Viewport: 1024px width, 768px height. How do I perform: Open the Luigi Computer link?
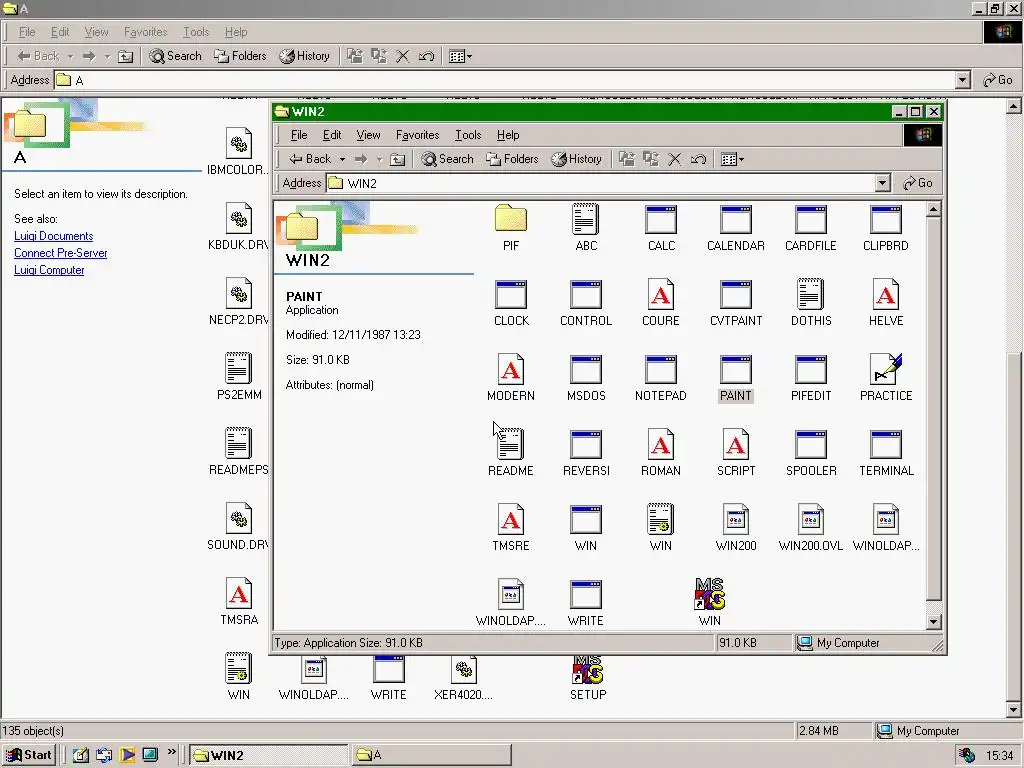(49, 270)
